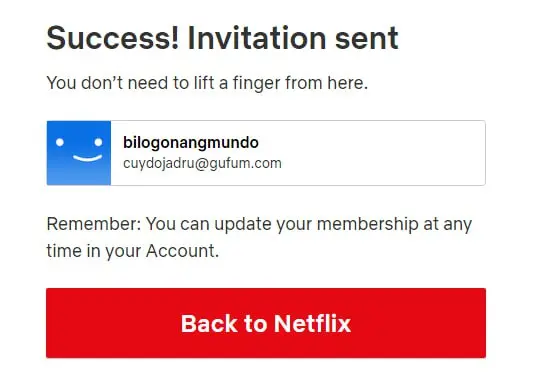
Task: Click the word Remember: in paragraph
Action: pos(94,224)
